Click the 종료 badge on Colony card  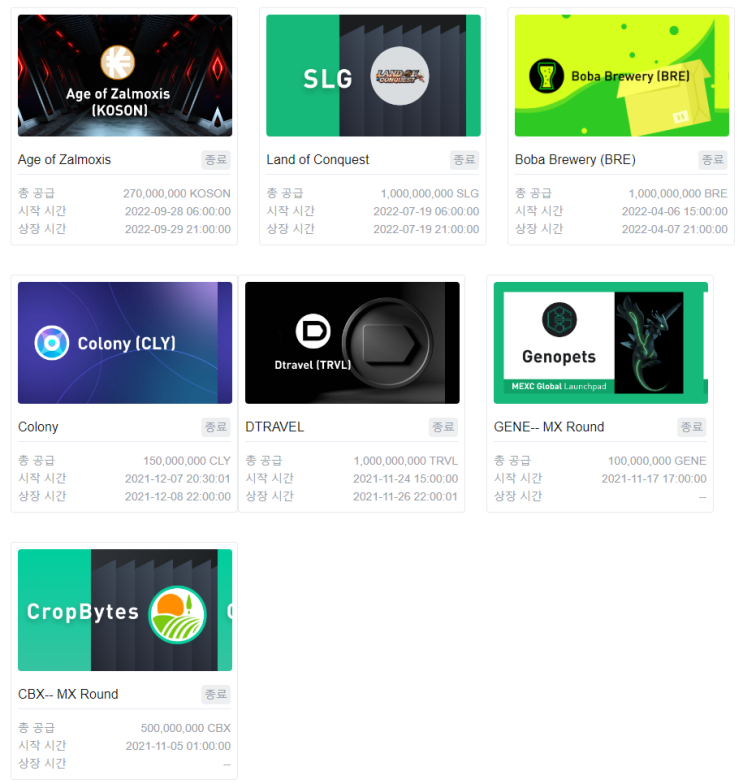(216, 427)
